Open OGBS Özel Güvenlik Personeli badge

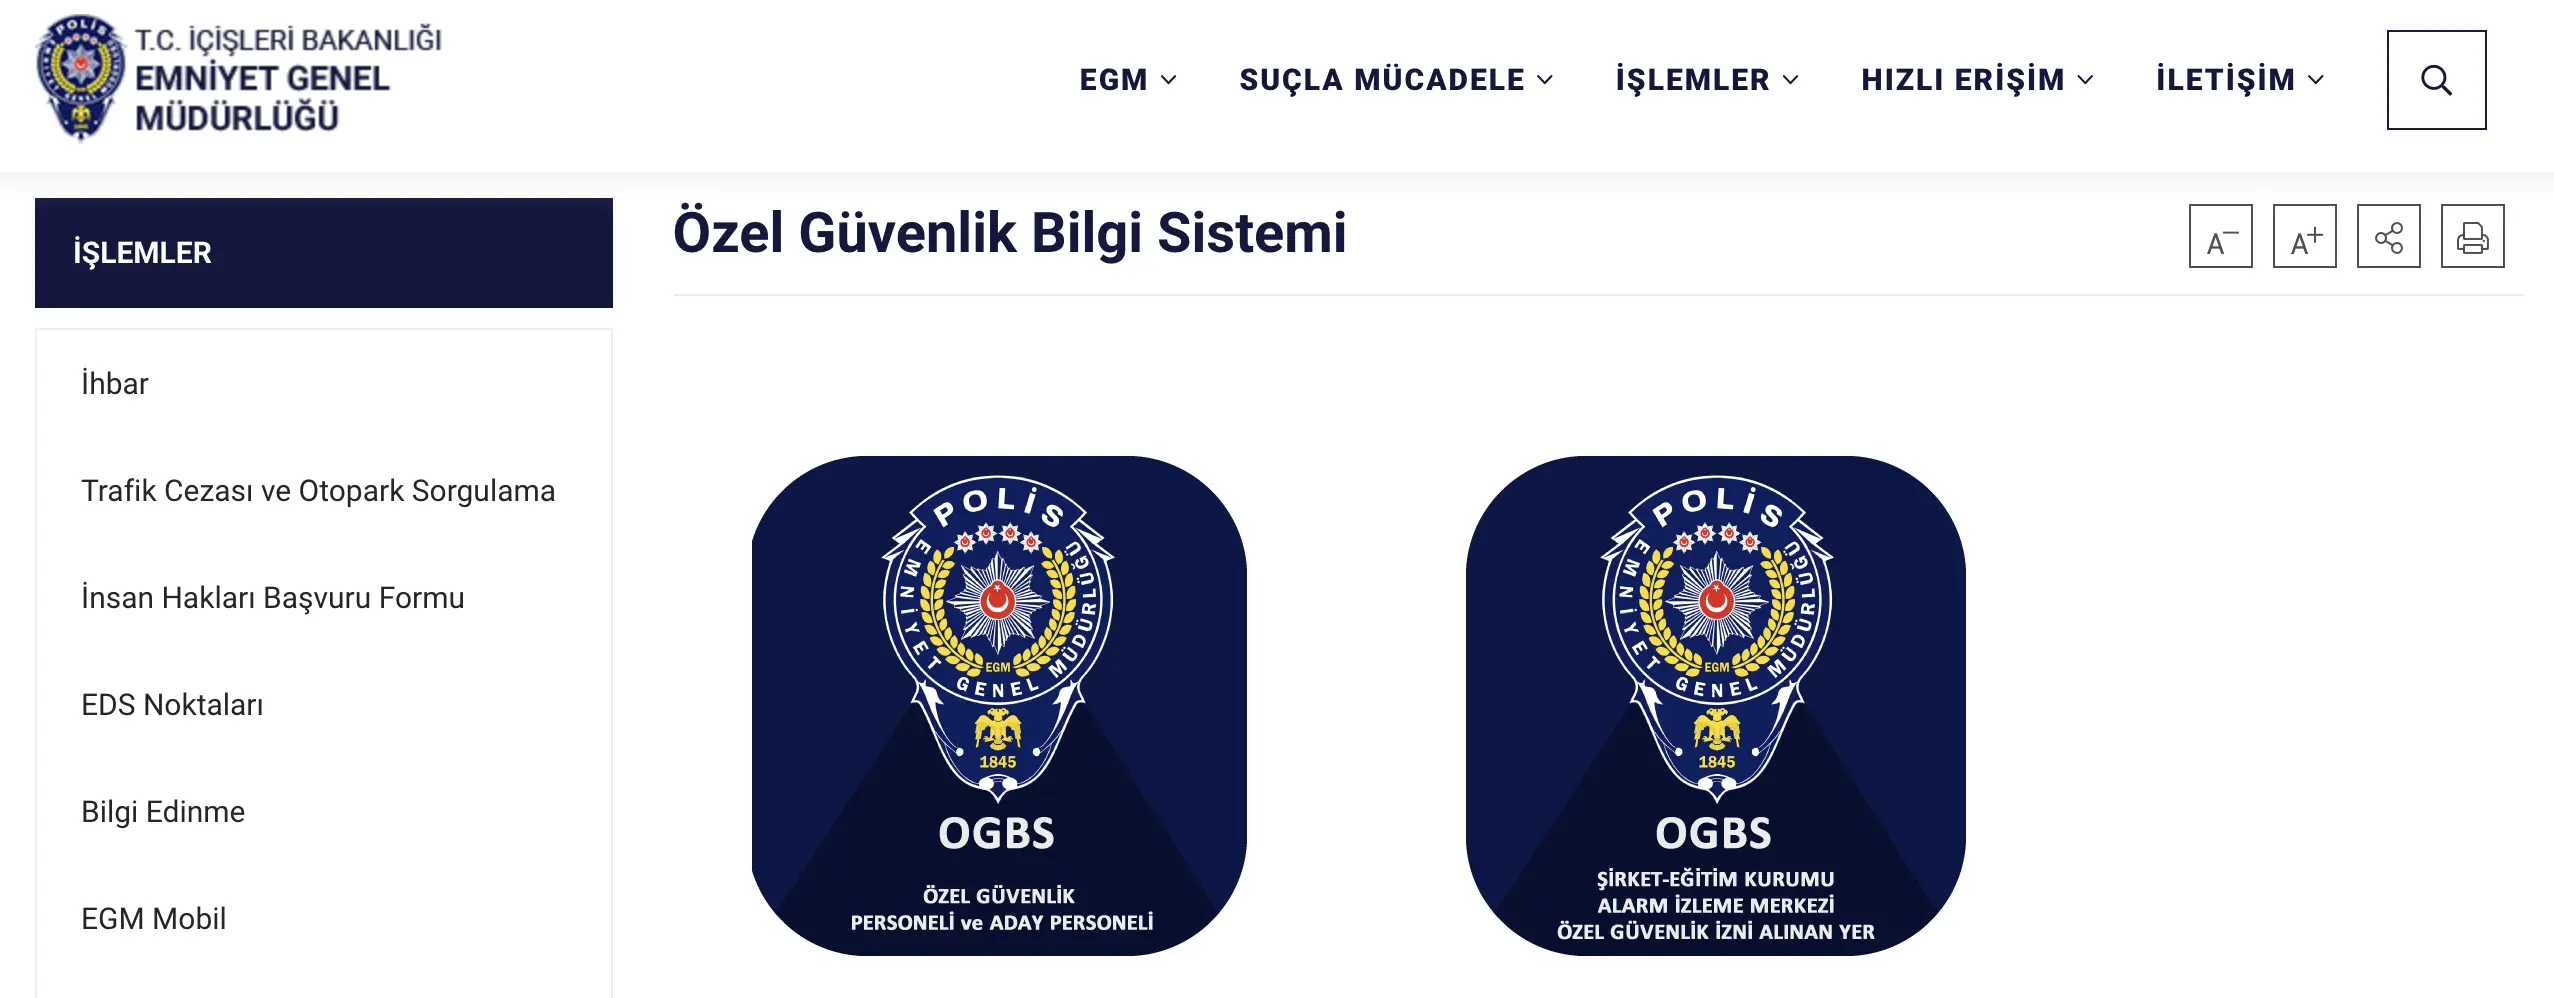999,706
